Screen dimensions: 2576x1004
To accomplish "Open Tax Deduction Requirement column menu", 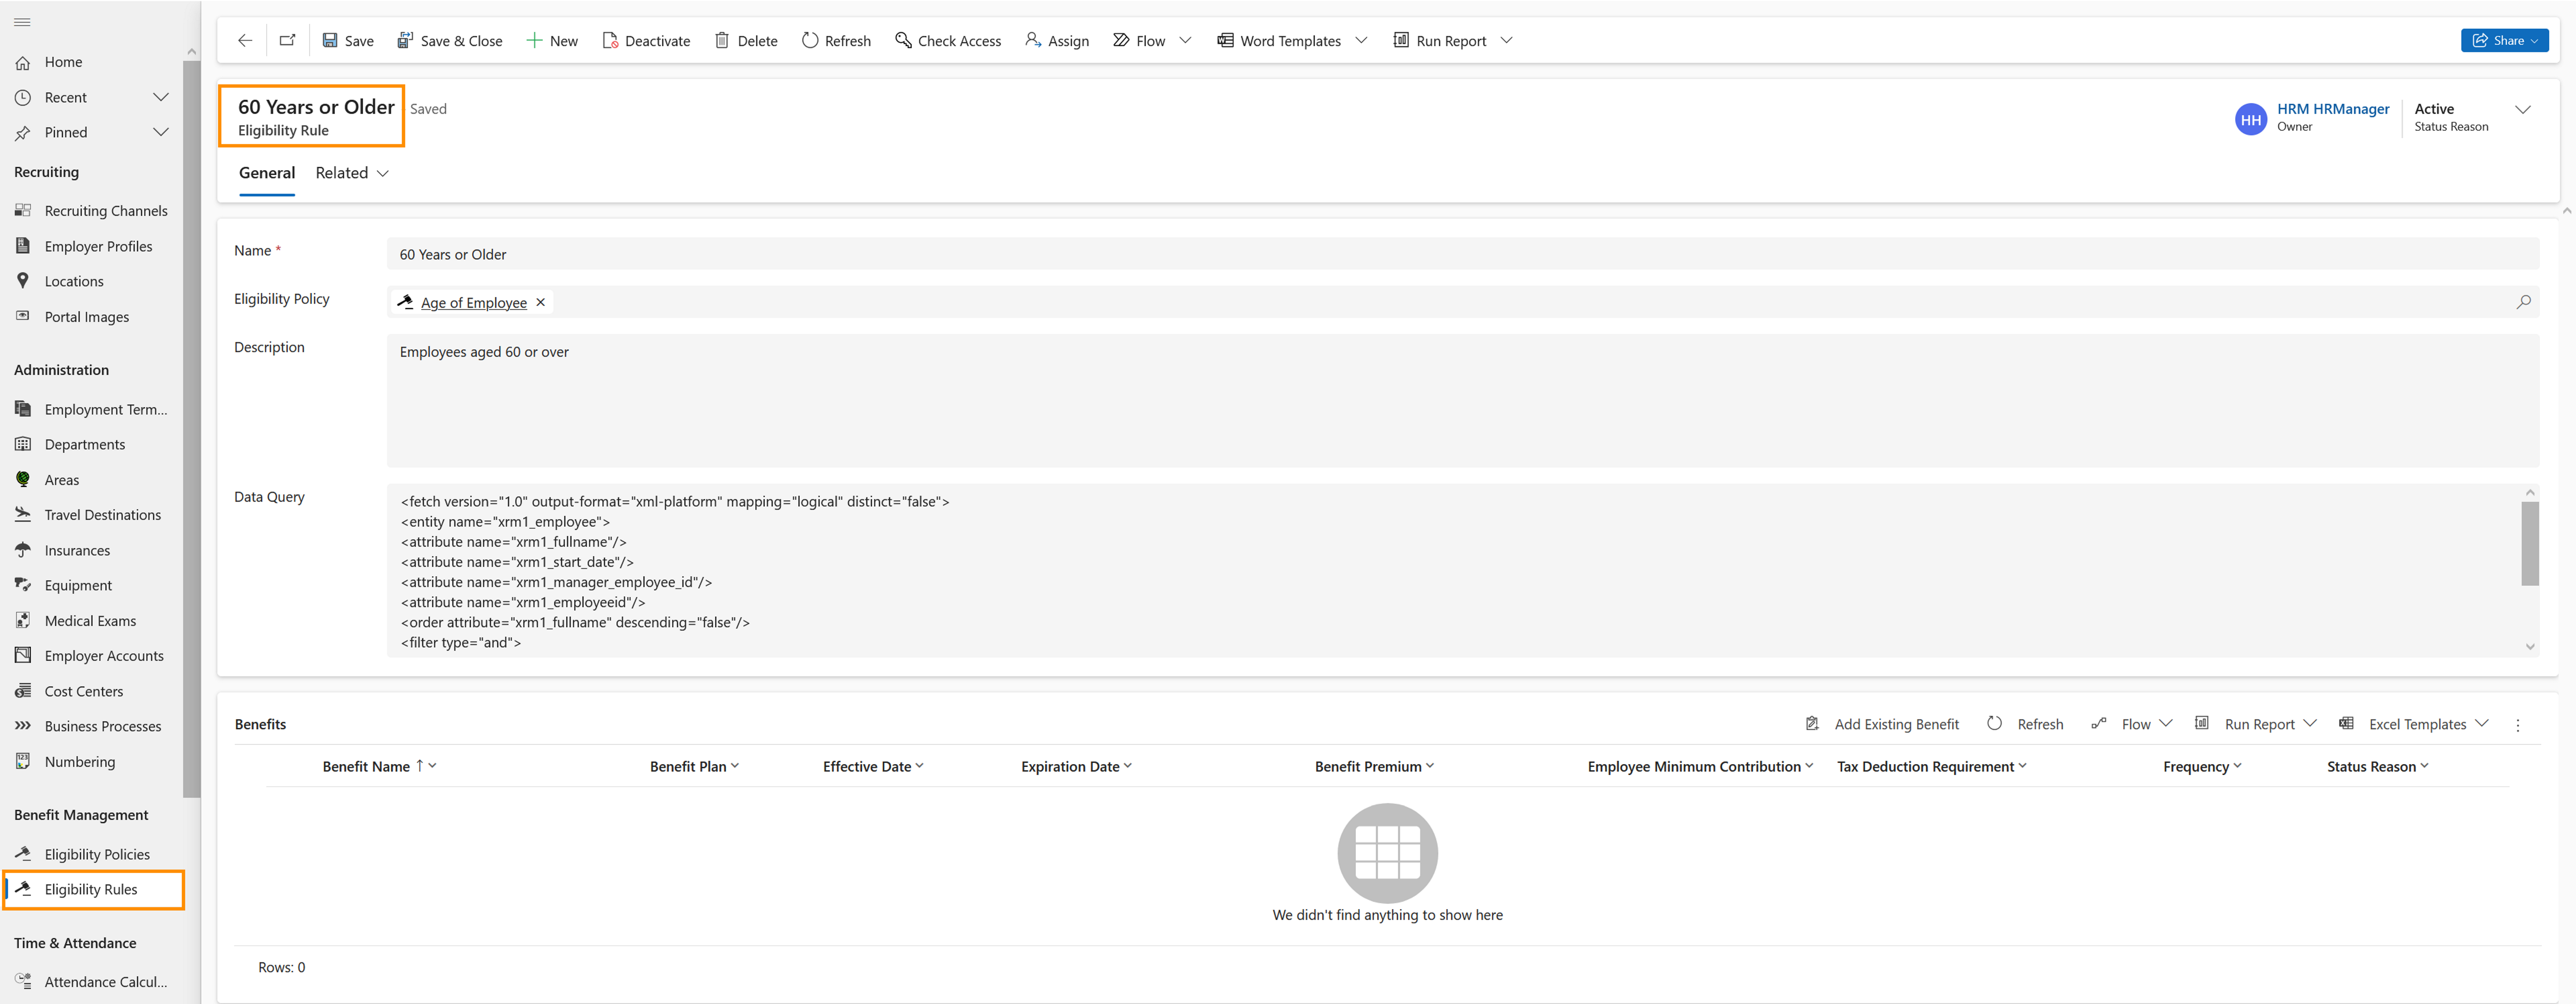I will (x=1931, y=766).
